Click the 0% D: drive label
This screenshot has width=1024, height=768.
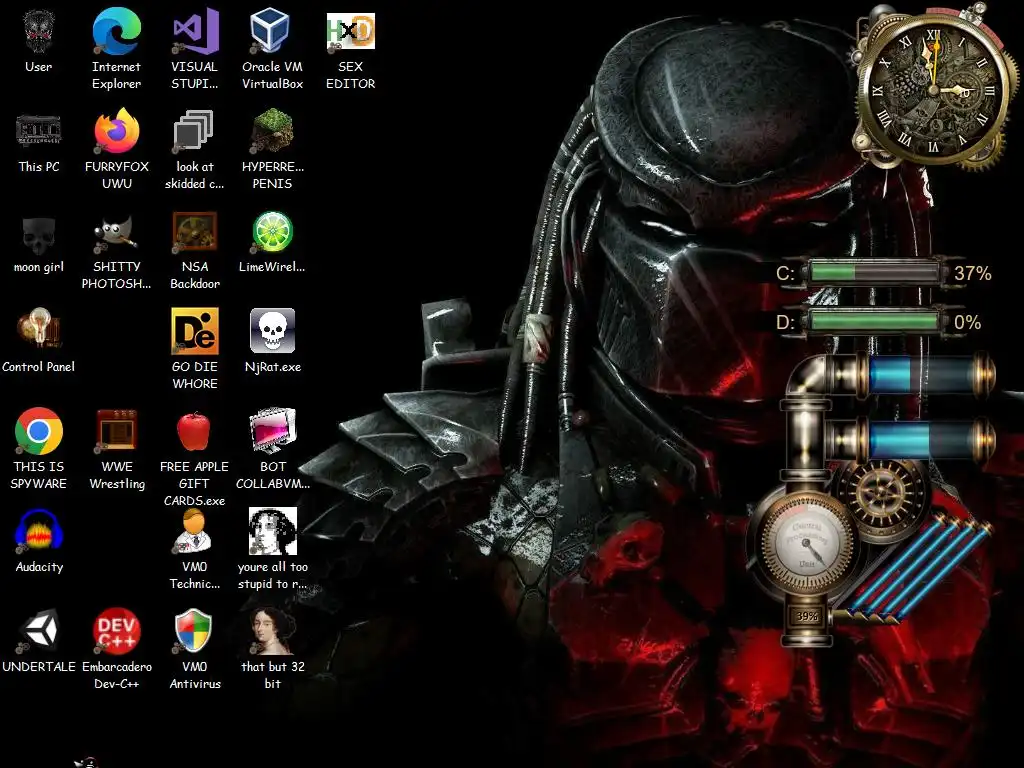pos(967,322)
